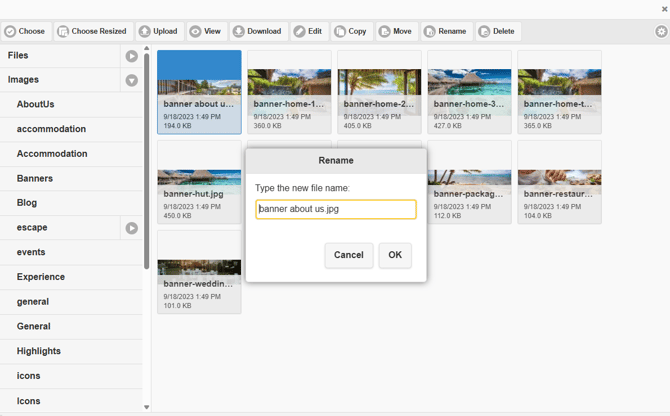Expand the Files folder arrow

click(131, 56)
